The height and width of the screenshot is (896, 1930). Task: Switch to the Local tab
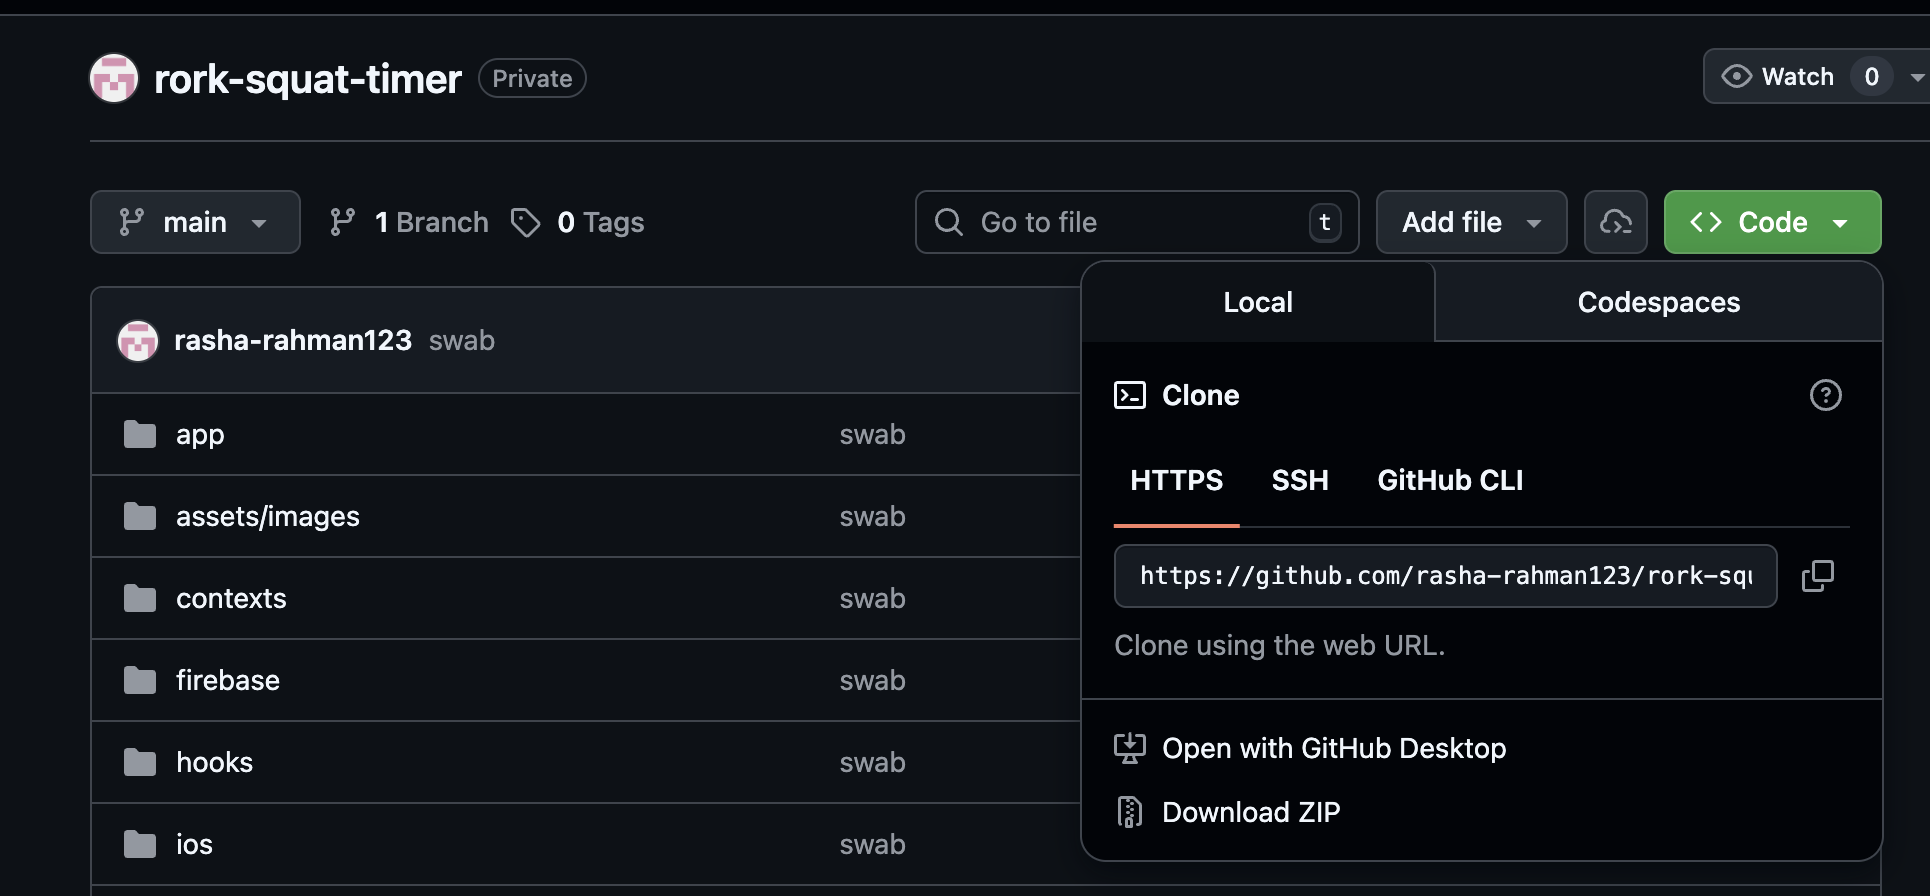[1258, 302]
